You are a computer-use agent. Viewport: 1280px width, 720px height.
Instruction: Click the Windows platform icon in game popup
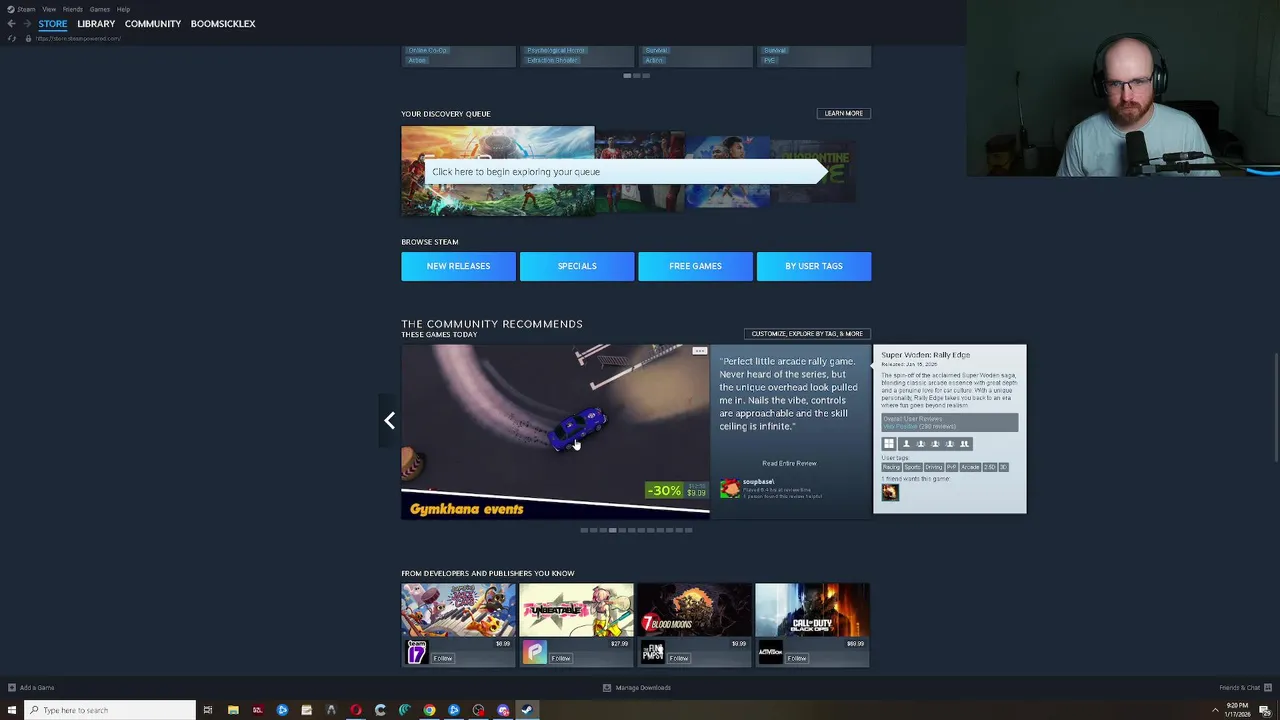(x=889, y=444)
